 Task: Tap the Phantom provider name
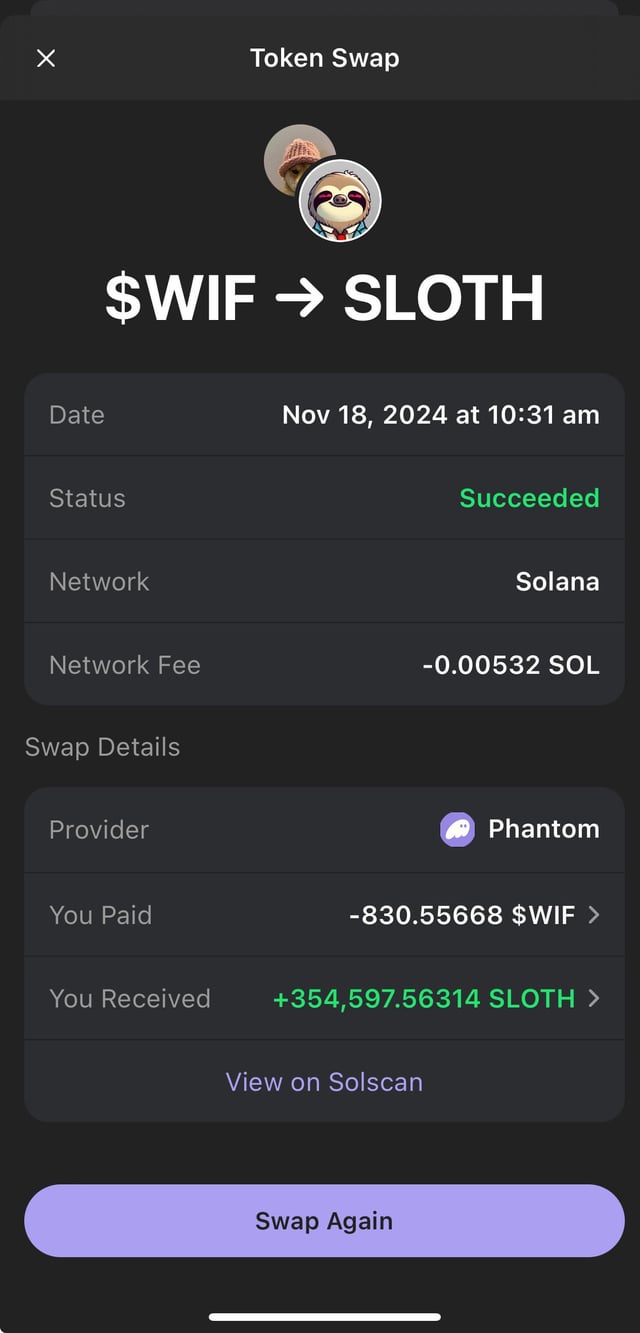[x=543, y=829]
